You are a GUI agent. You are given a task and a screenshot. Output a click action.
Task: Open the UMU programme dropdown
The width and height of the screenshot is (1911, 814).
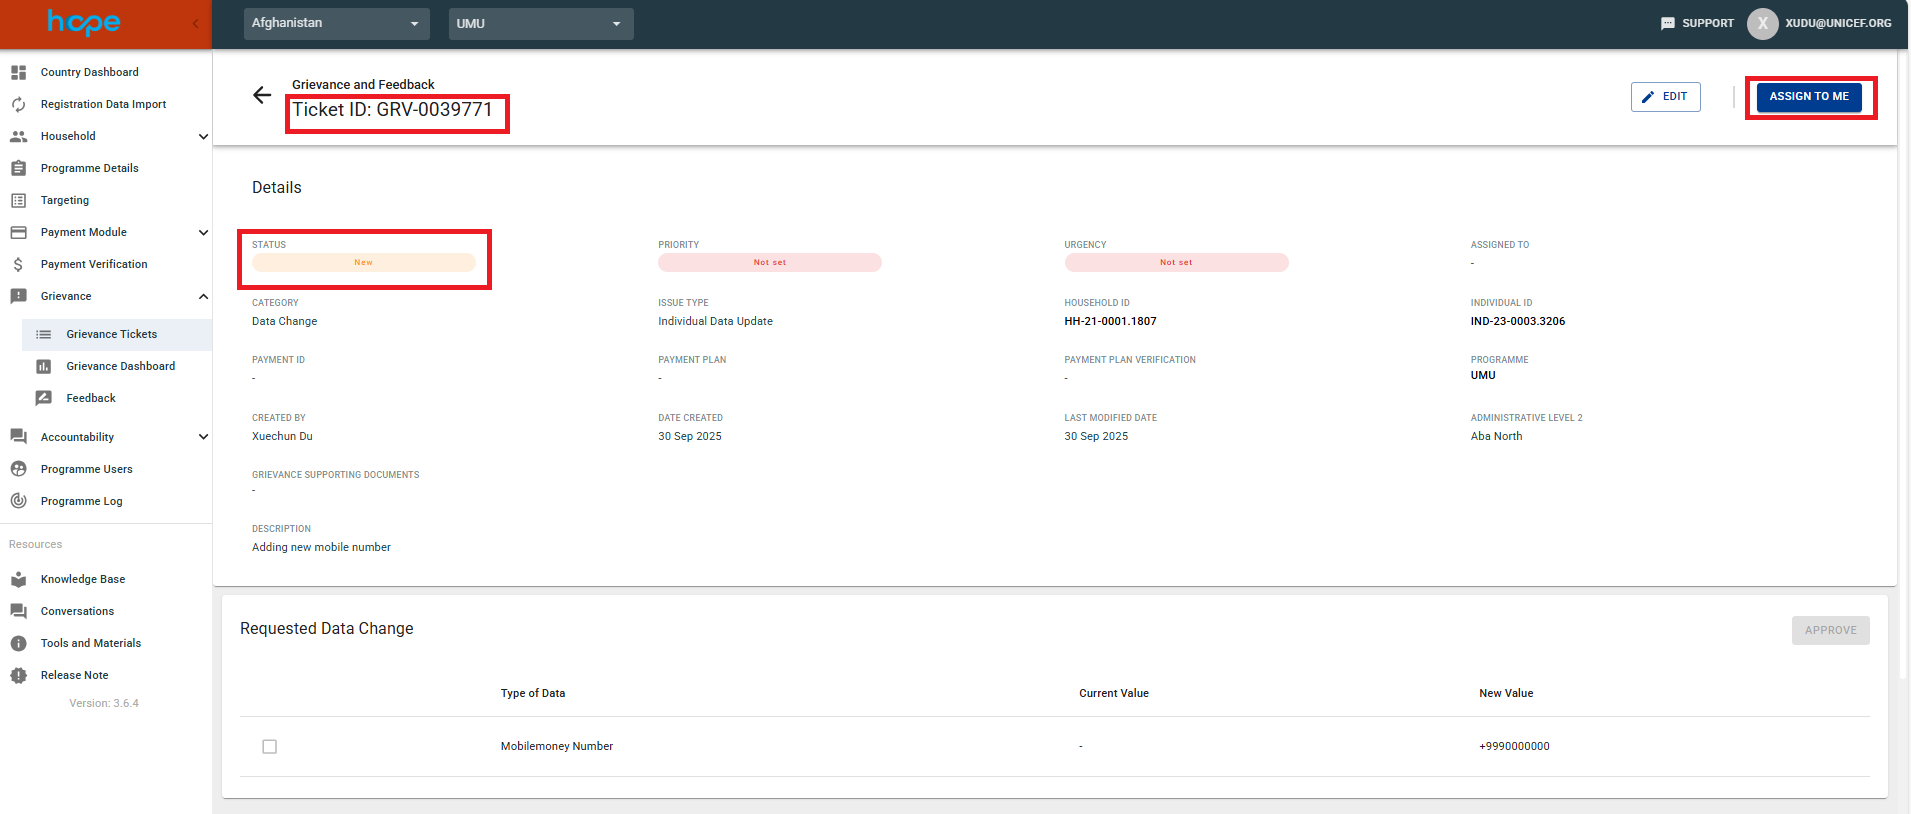pos(540,23)
